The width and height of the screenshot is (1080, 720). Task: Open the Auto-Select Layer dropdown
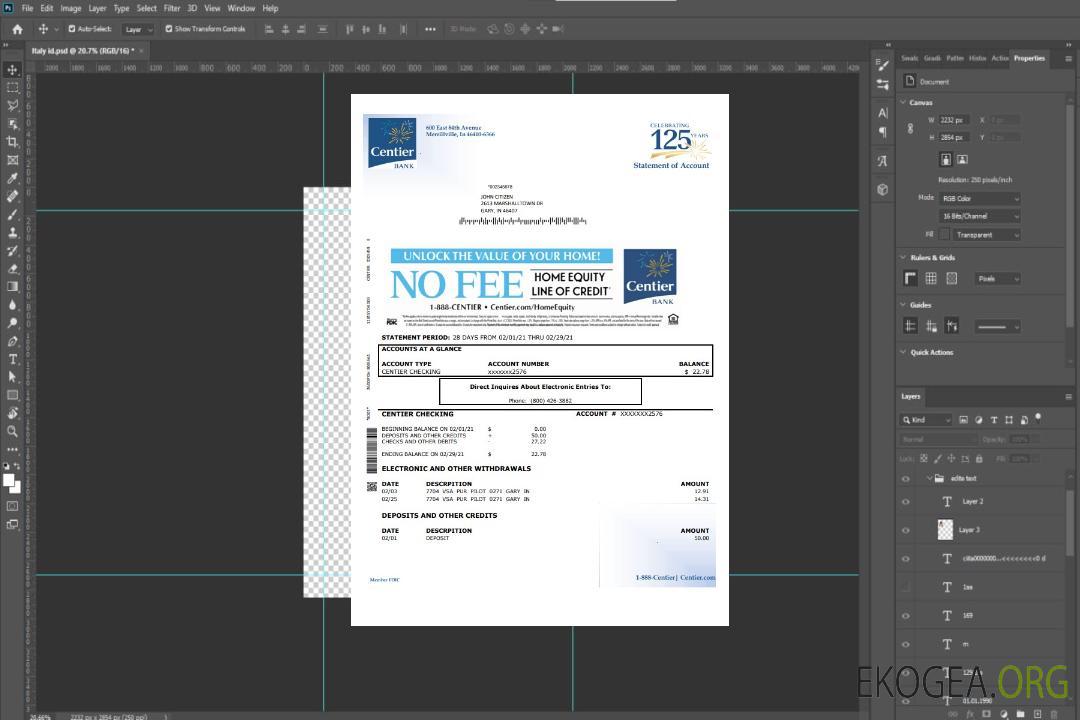(138, 29)
